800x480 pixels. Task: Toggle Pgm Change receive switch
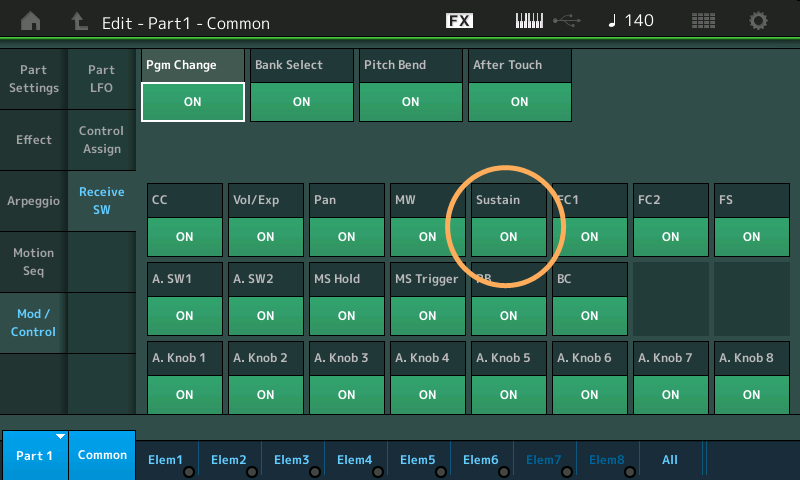pos(193,102)
